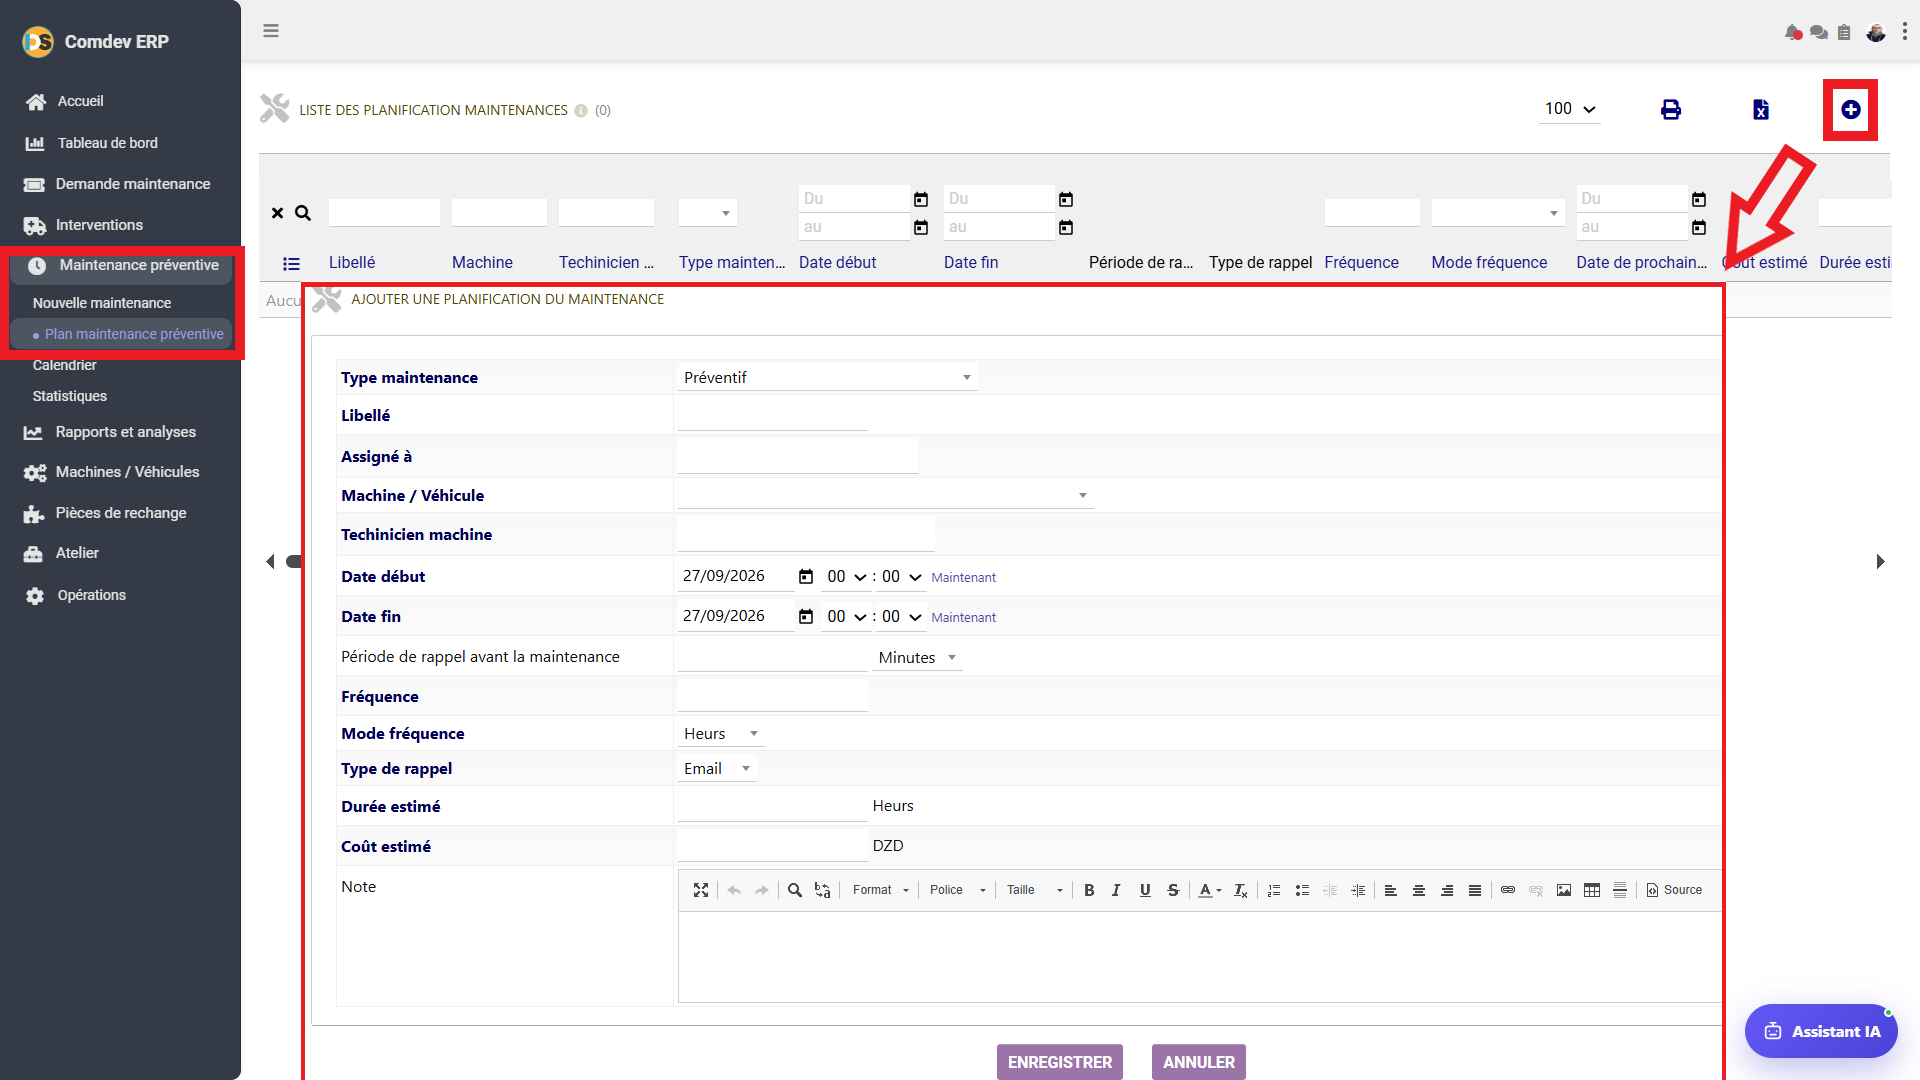Insert a link in the Note editor

pos(1508,890)
